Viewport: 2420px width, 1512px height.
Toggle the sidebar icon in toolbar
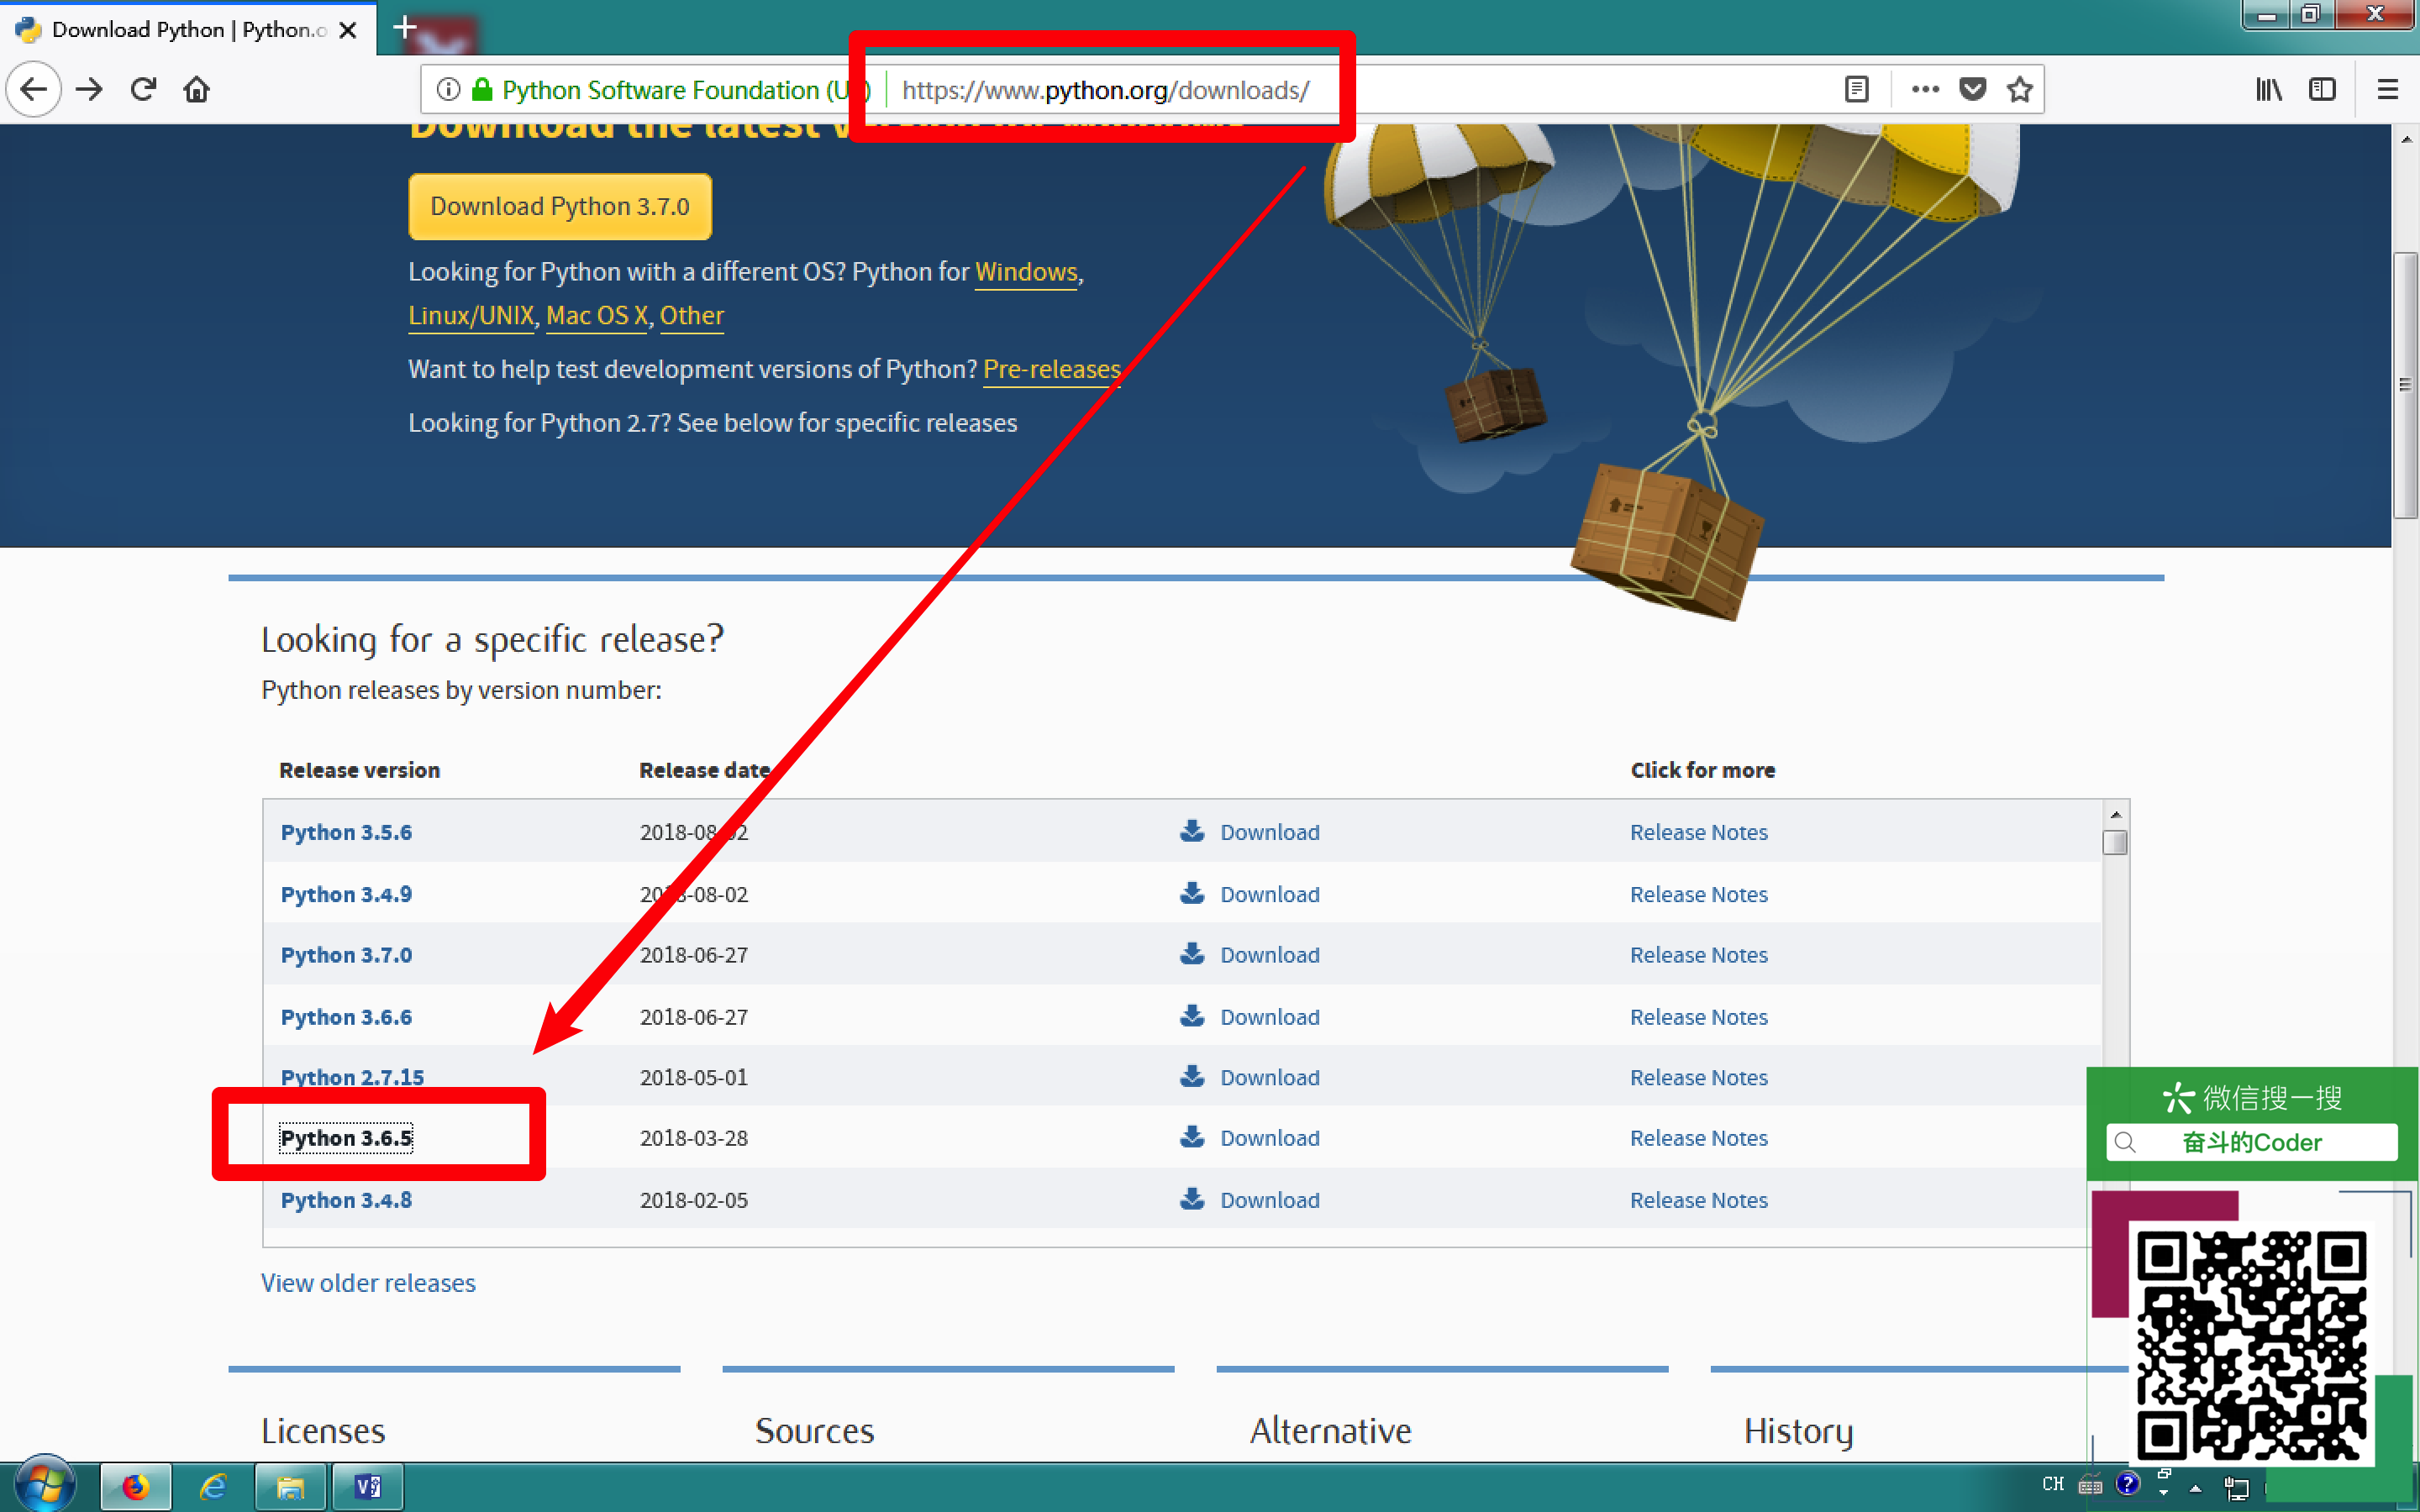click(2322, 89)
